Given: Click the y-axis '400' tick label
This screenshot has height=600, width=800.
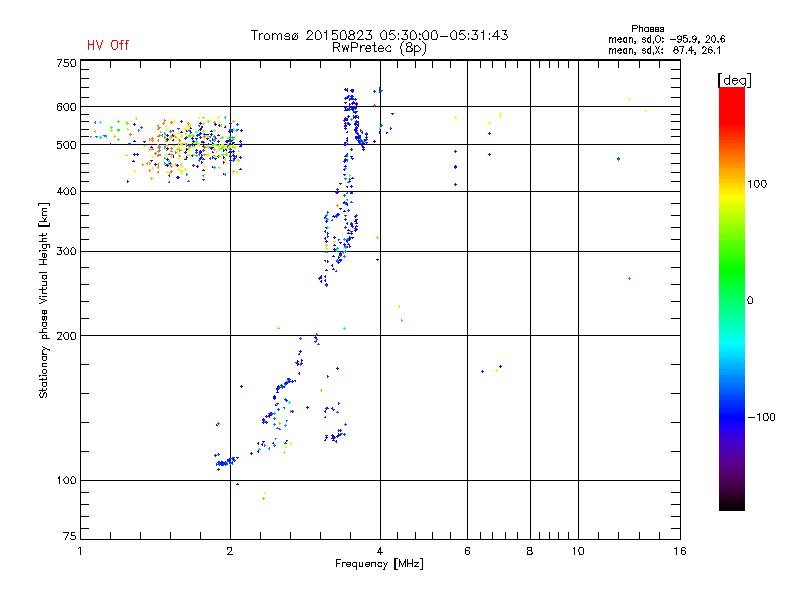Looking at the screenshot, I should pos(66,191).
